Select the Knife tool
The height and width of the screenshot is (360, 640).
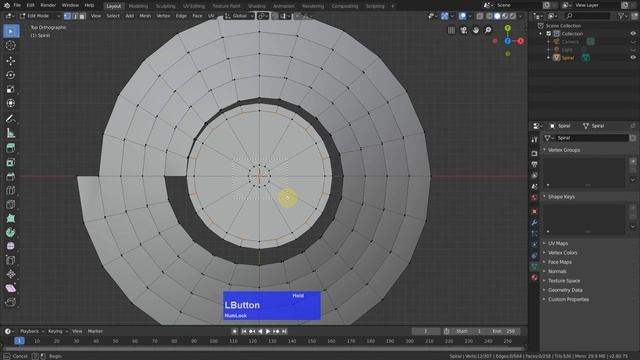point(11,204)
